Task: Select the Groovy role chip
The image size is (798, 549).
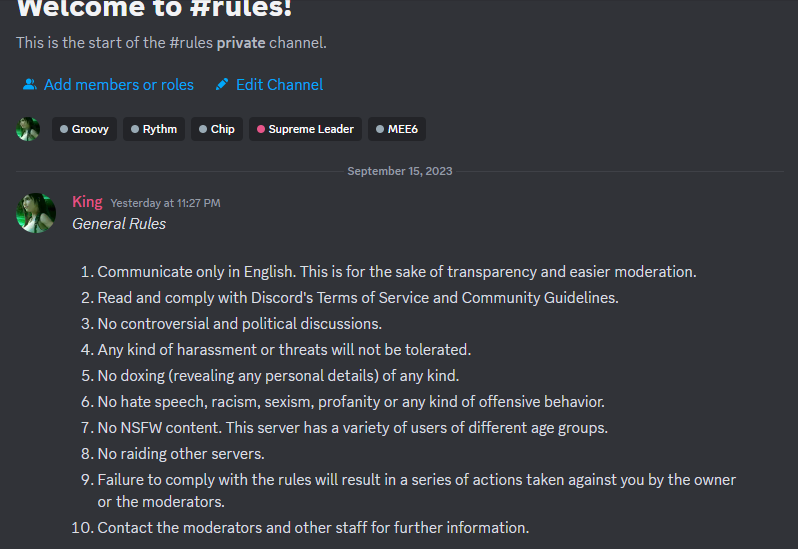Action: [x=85, y=129]
